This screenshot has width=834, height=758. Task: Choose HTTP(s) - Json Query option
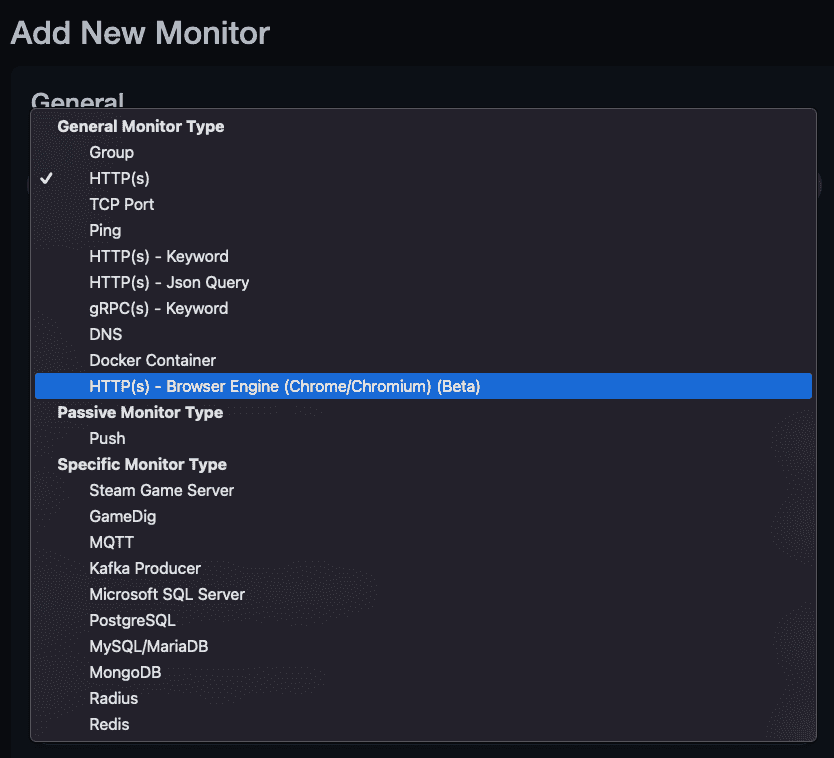click(x=169, y=282)
